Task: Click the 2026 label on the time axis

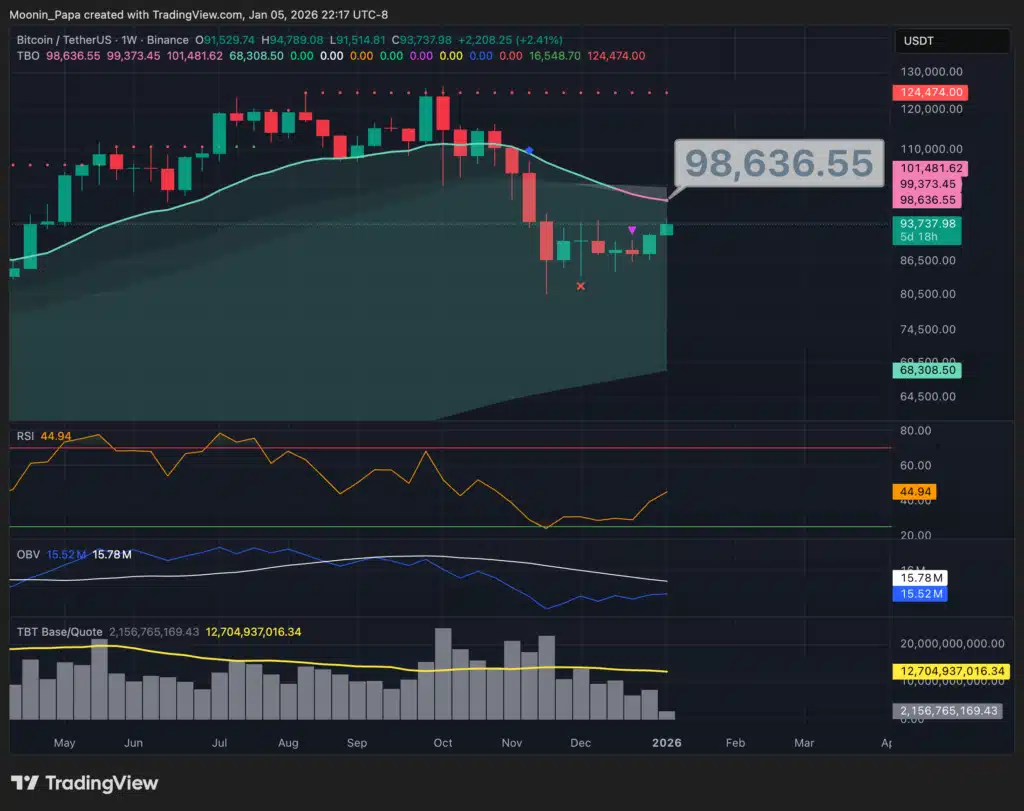Action: [667, 743]
